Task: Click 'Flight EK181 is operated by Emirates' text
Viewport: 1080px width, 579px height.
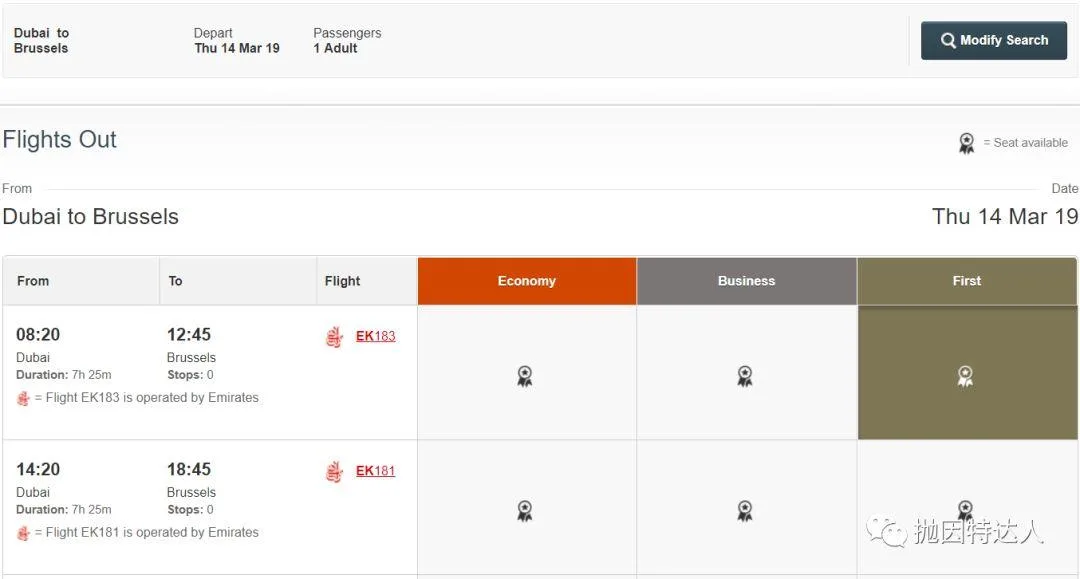Action: (152, 532)
